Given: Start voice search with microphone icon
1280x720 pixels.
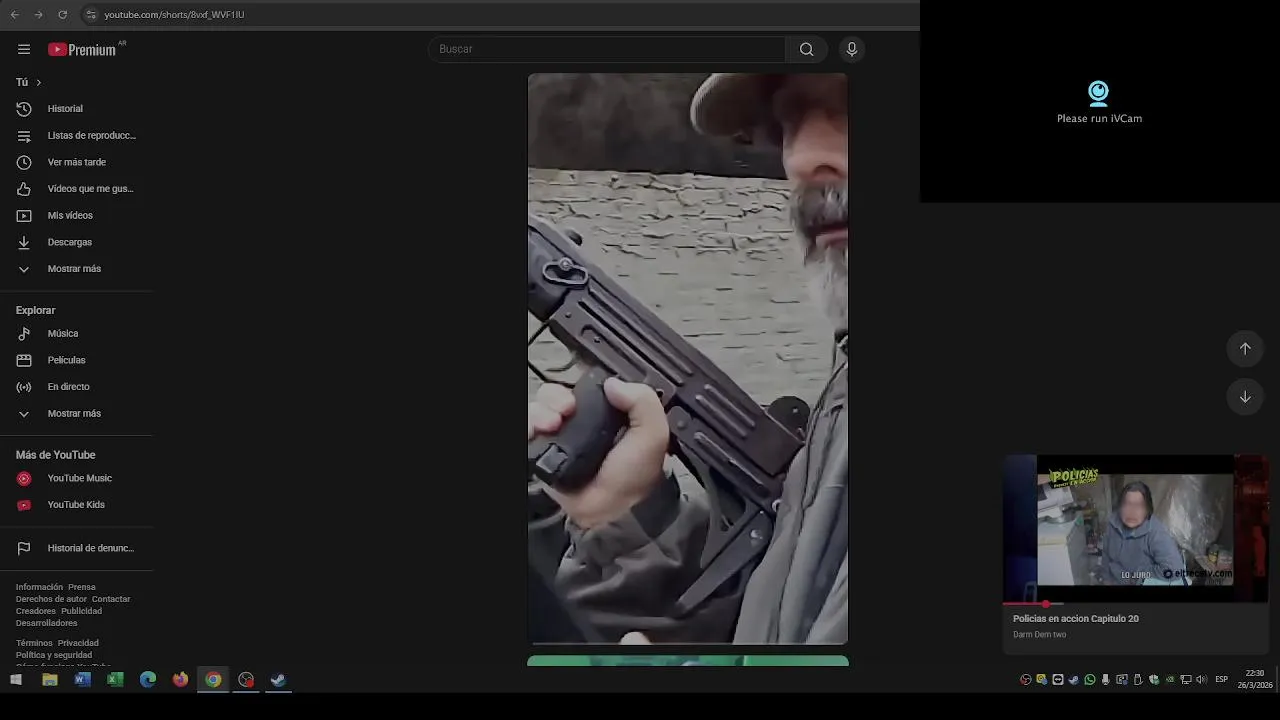Looking at the screenshot, I should pyautogui.click(x=852, y=49).
